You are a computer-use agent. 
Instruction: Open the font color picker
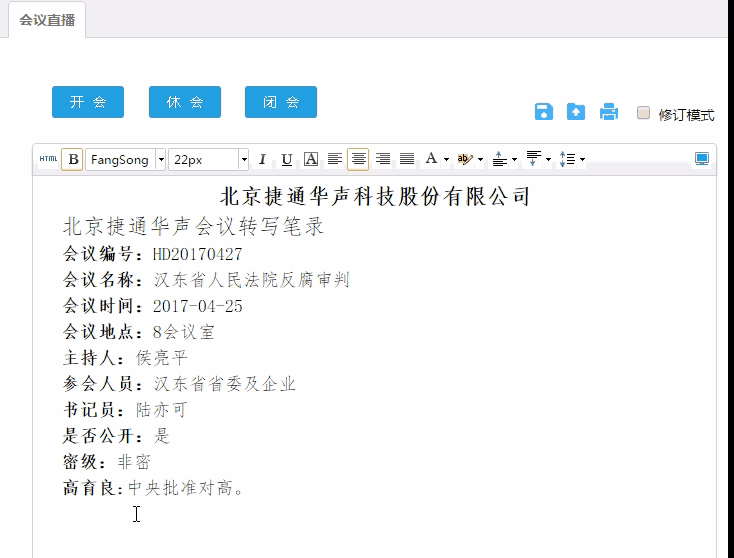tap(436, 159)
